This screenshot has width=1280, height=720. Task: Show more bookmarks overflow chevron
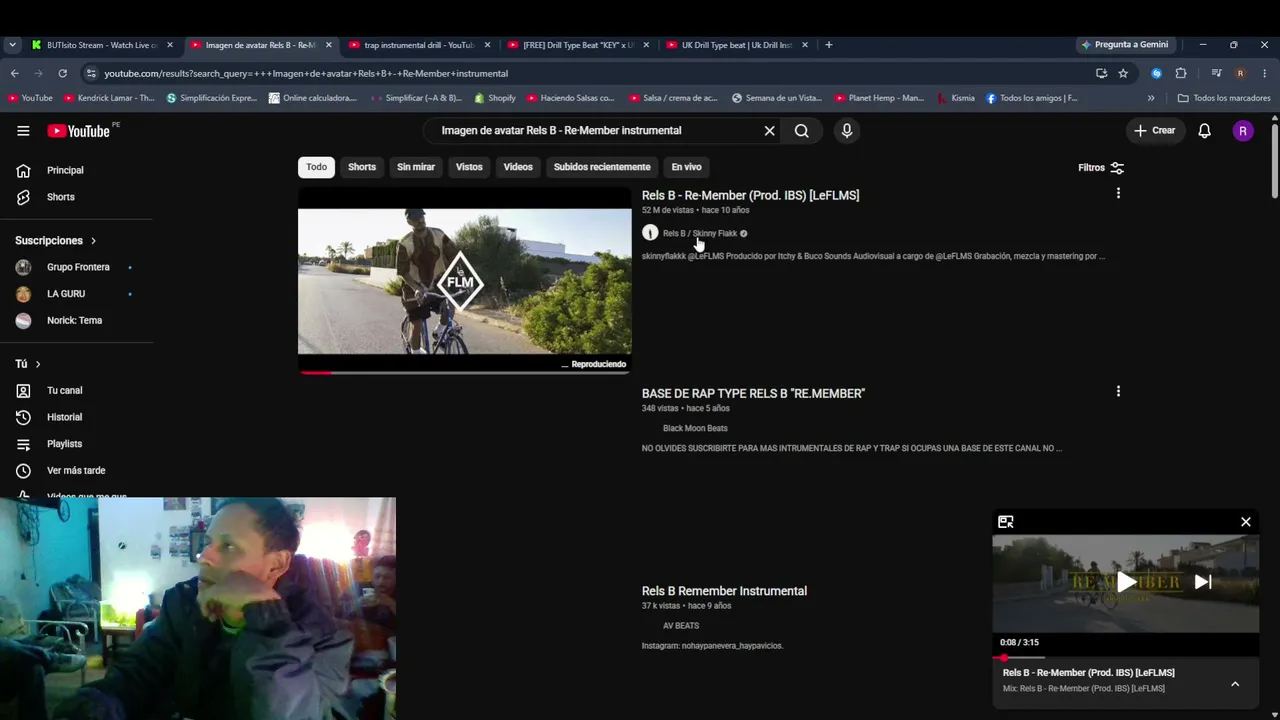click(x=1151, y=98)
